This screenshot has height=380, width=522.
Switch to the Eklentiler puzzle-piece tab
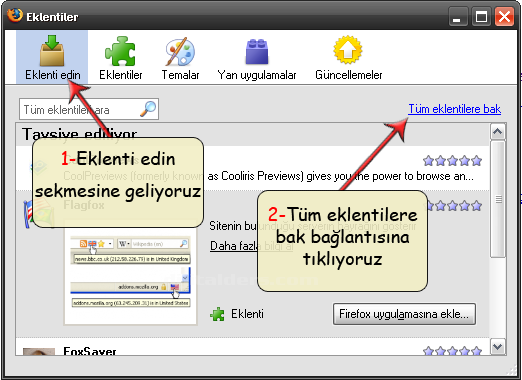tap(121, 57)
